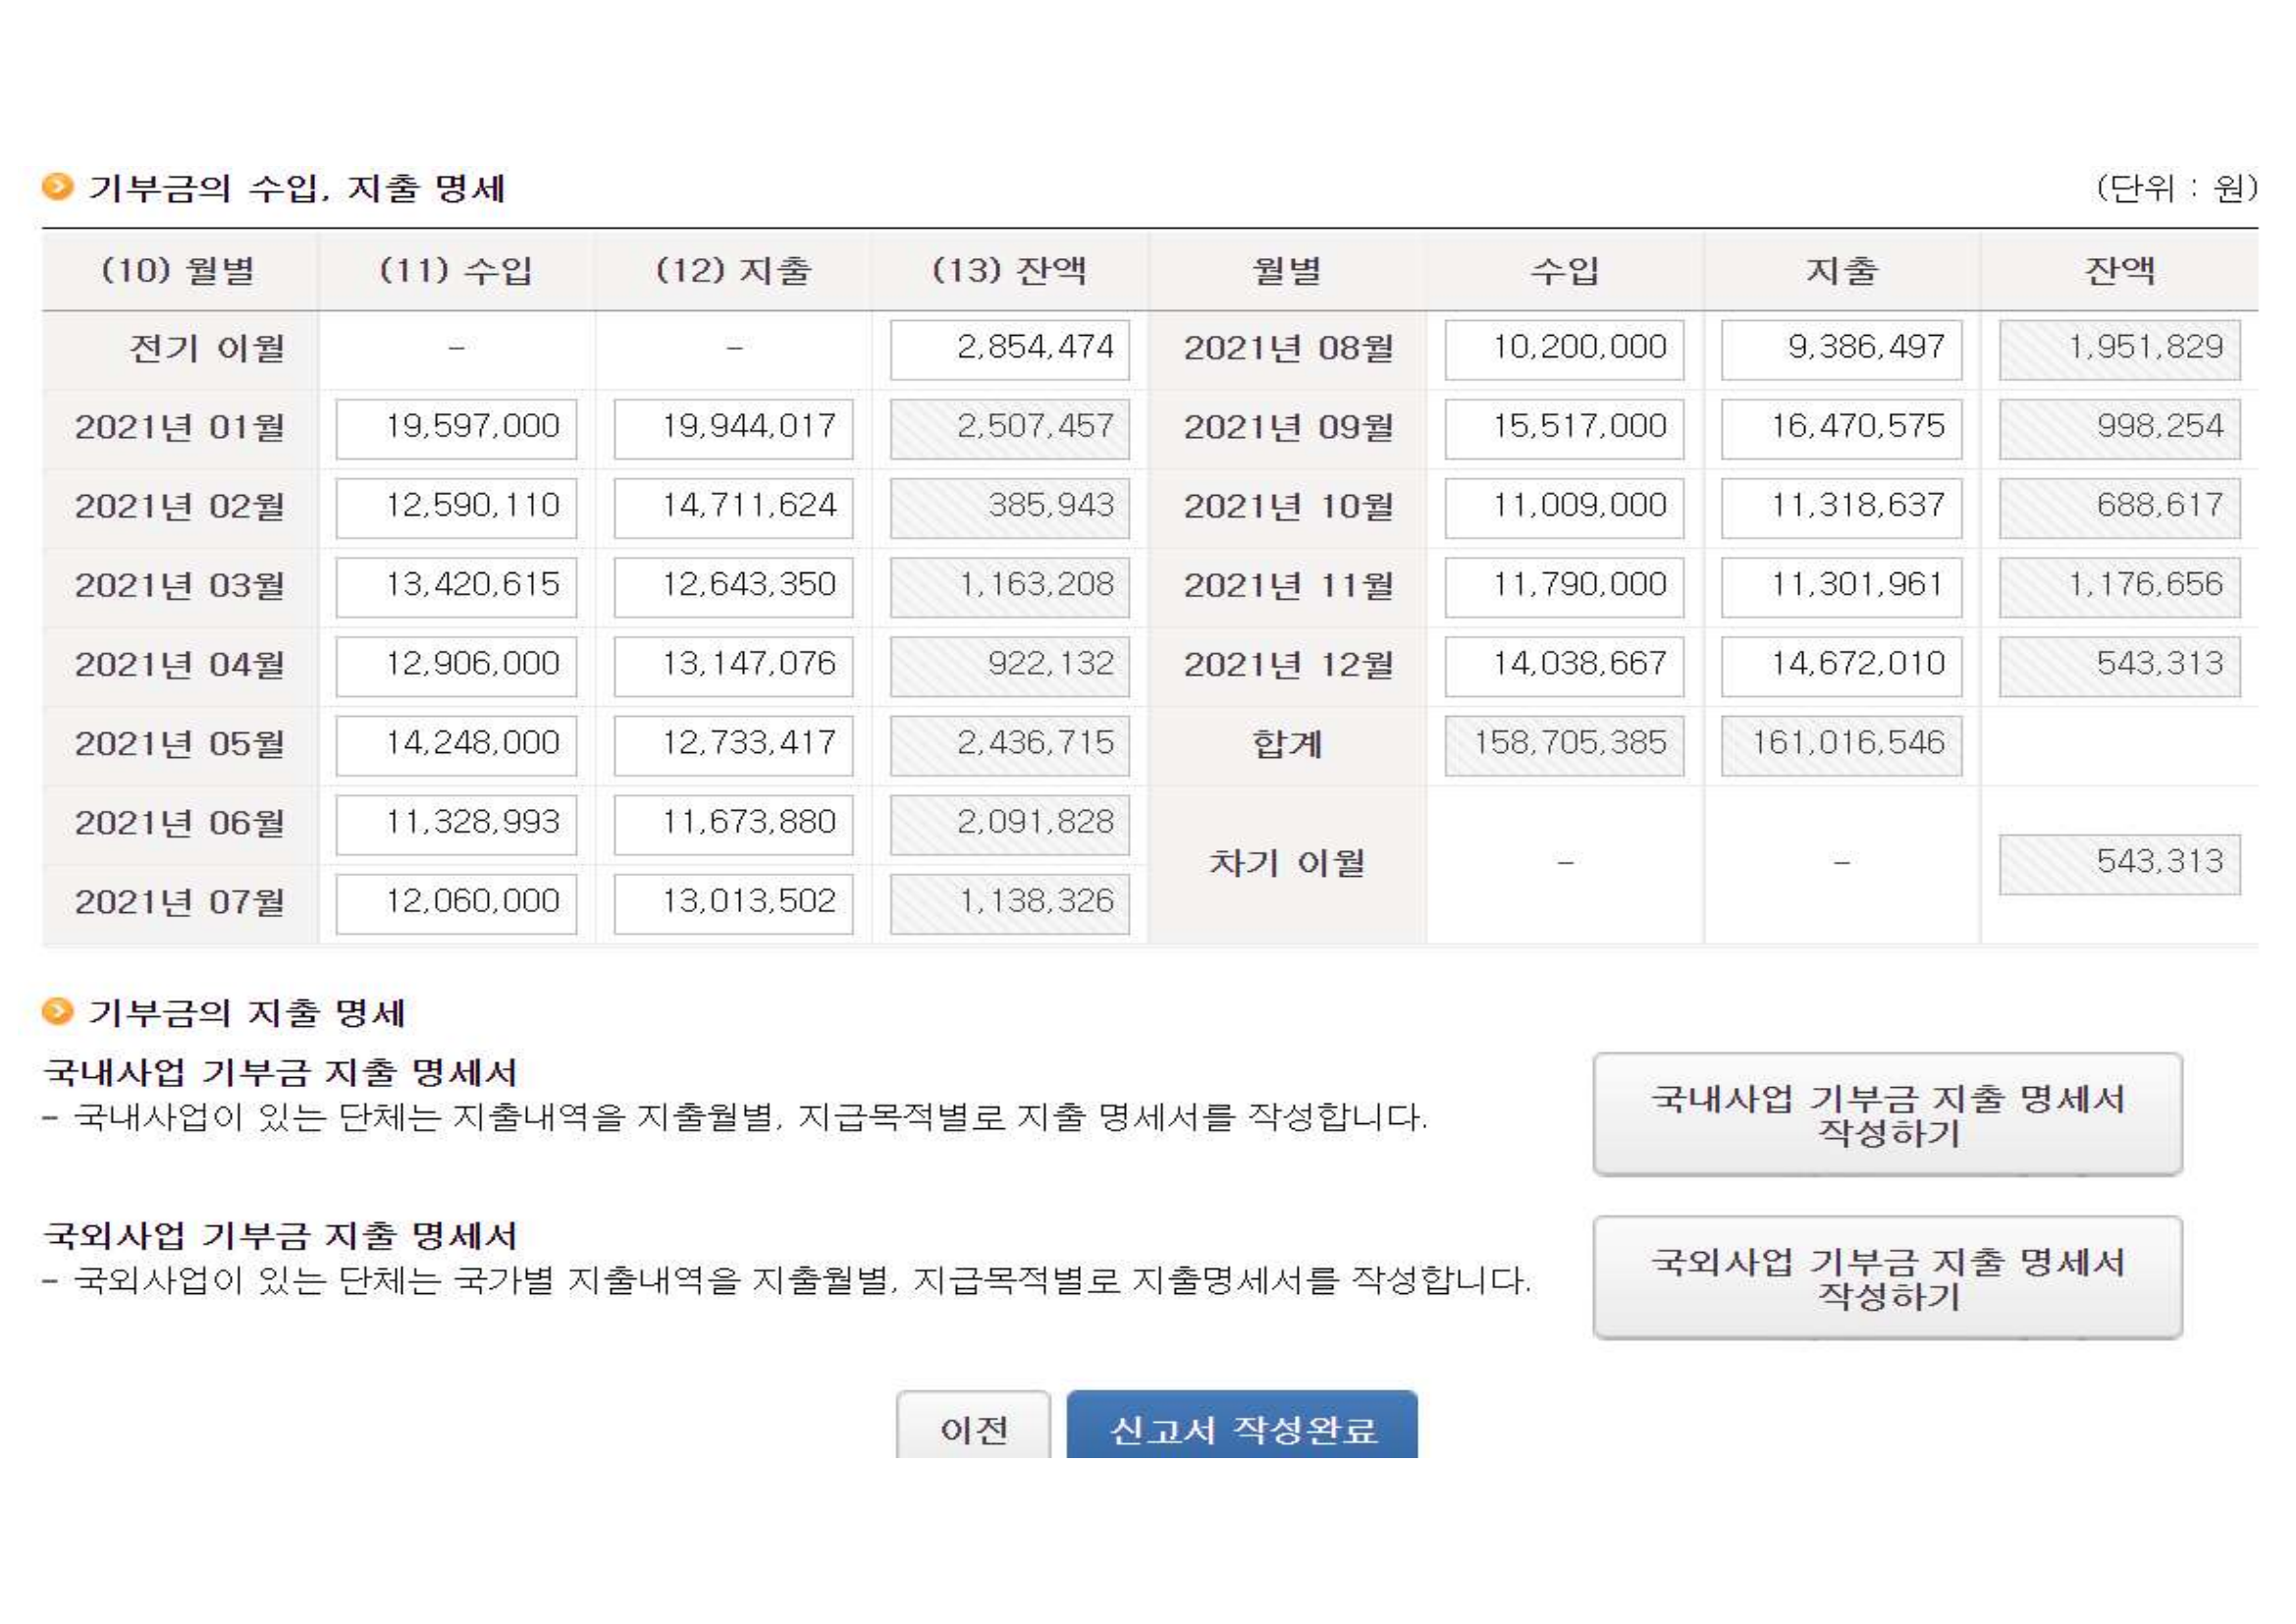Click 전기 이월 잔액 input field
Viewport: 2296px width, 1624px height.
[1009, 349]
